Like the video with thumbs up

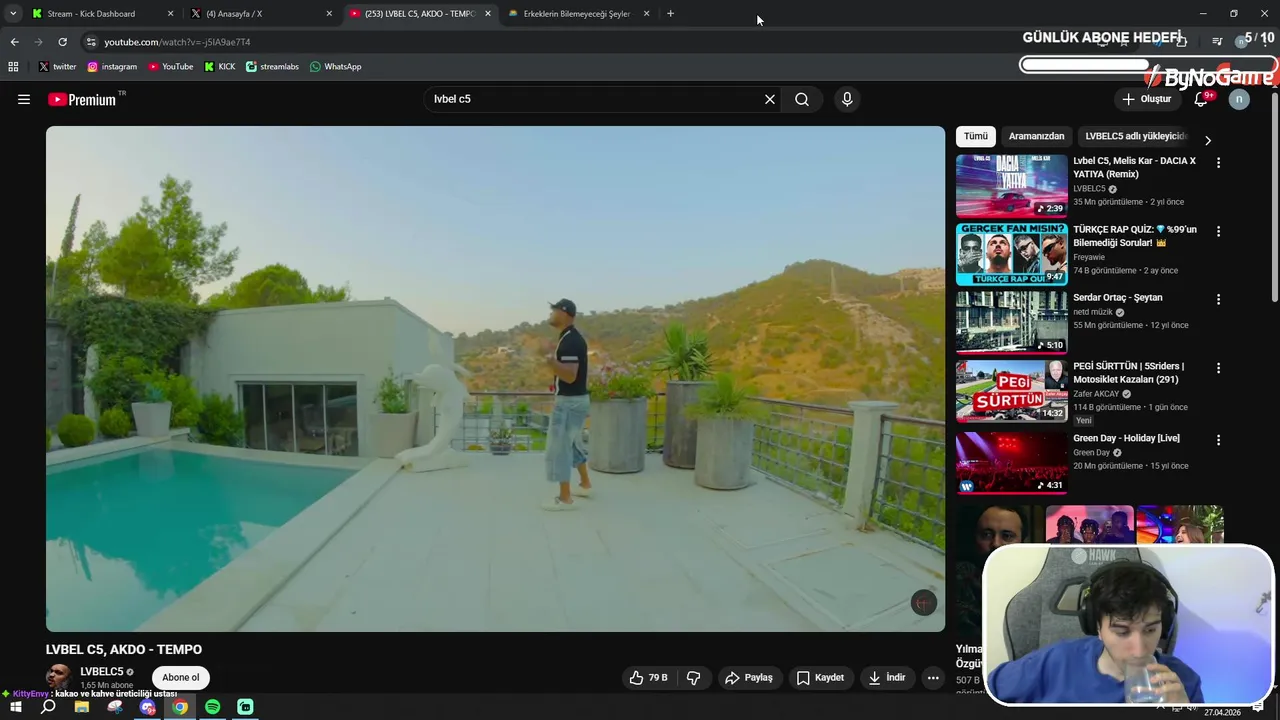(x=648, y=678)
